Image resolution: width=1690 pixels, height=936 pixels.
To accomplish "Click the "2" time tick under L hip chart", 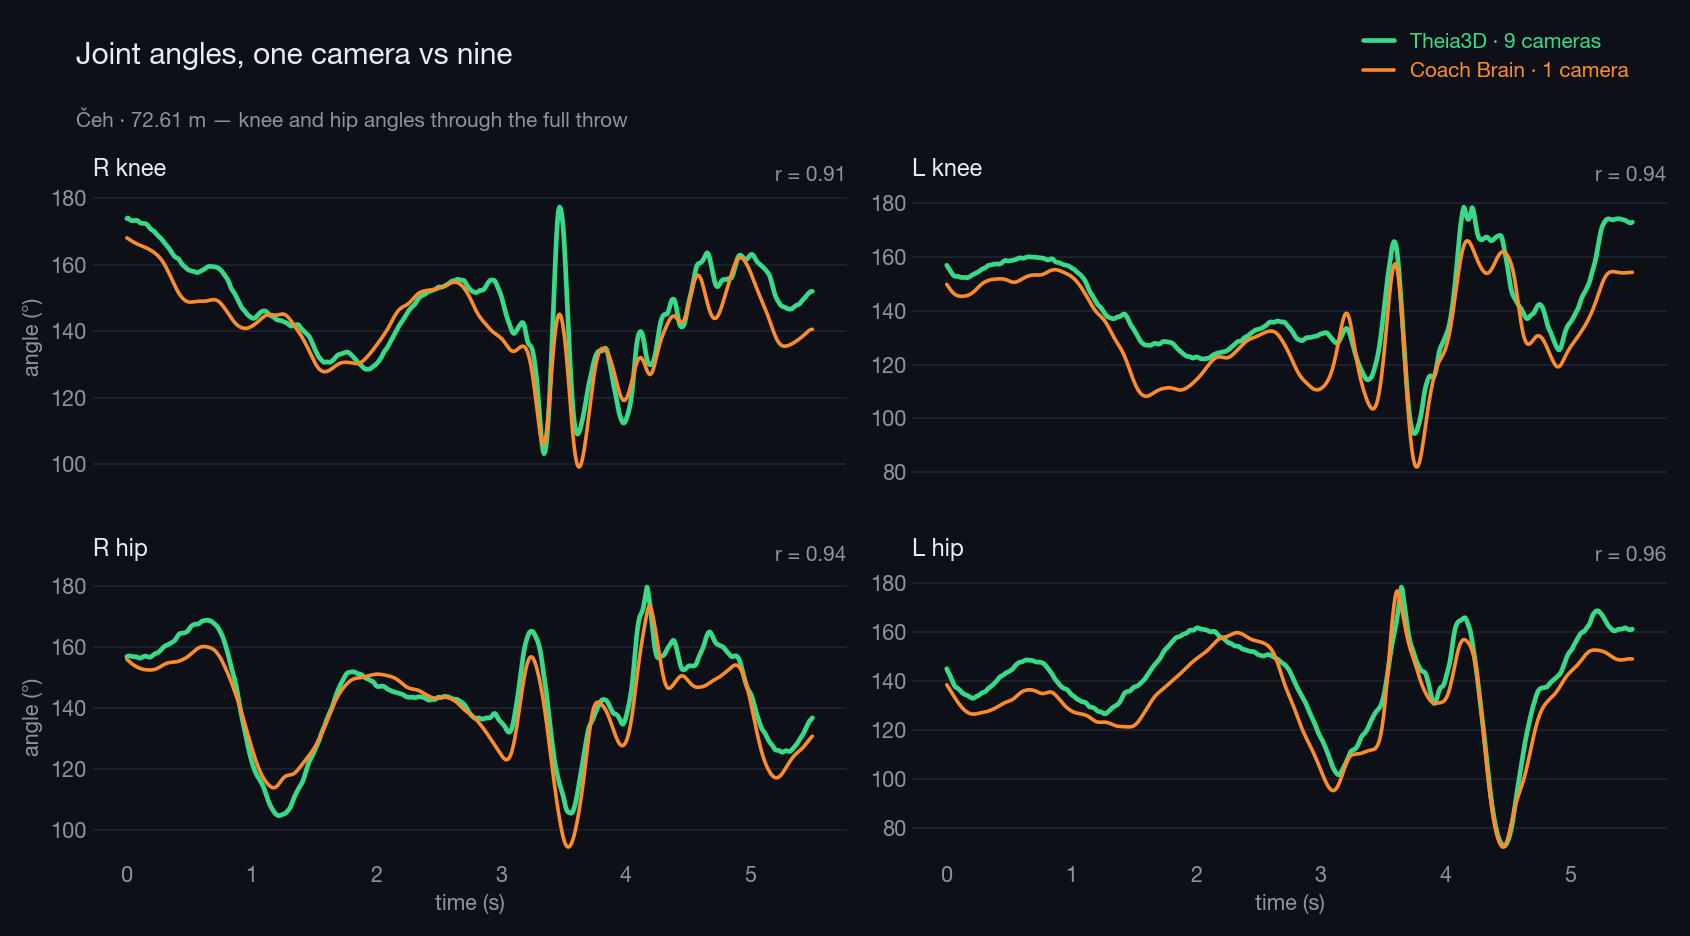I will [x=1196, y=874].
